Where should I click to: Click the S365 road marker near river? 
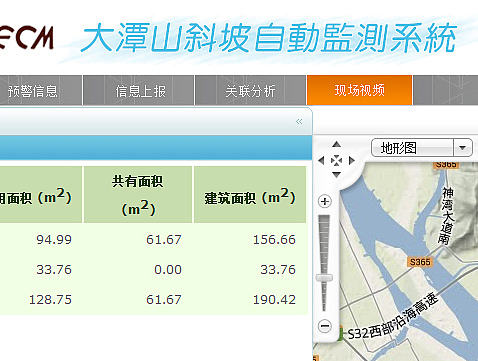click(419, 262)
